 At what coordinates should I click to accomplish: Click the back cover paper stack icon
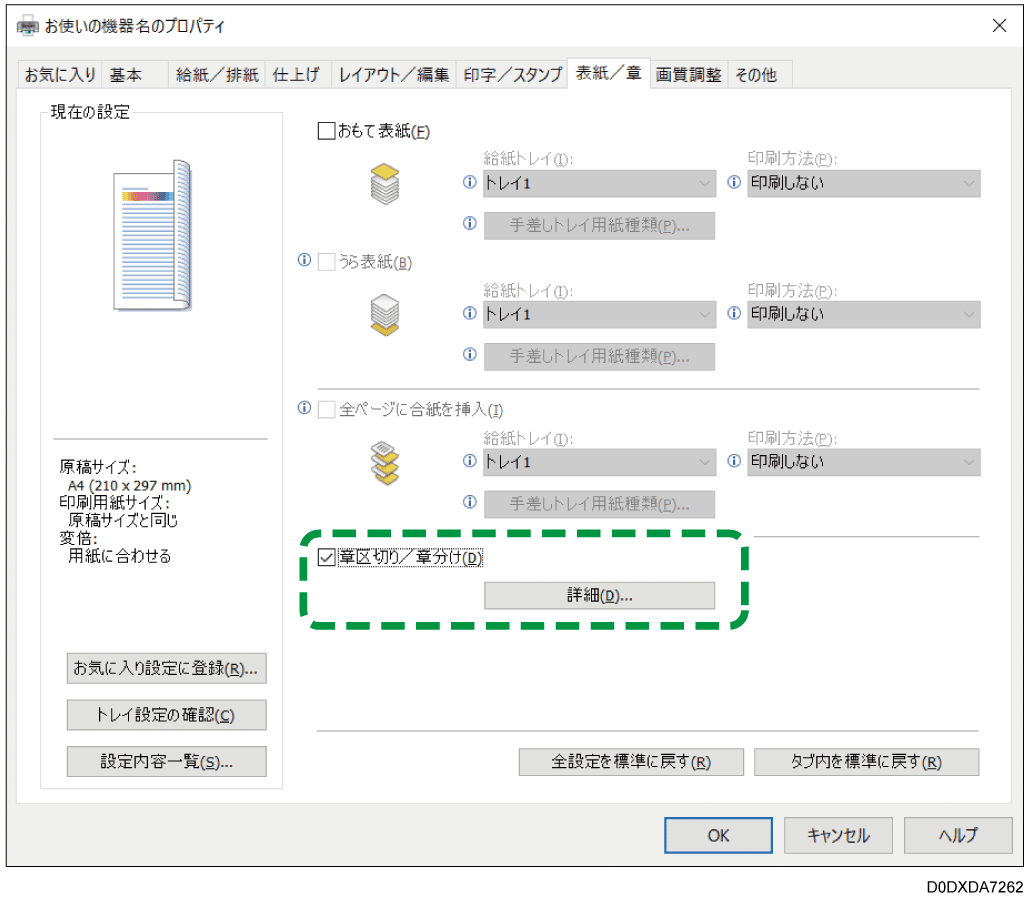pyautogui.click(x=386, y=313)
